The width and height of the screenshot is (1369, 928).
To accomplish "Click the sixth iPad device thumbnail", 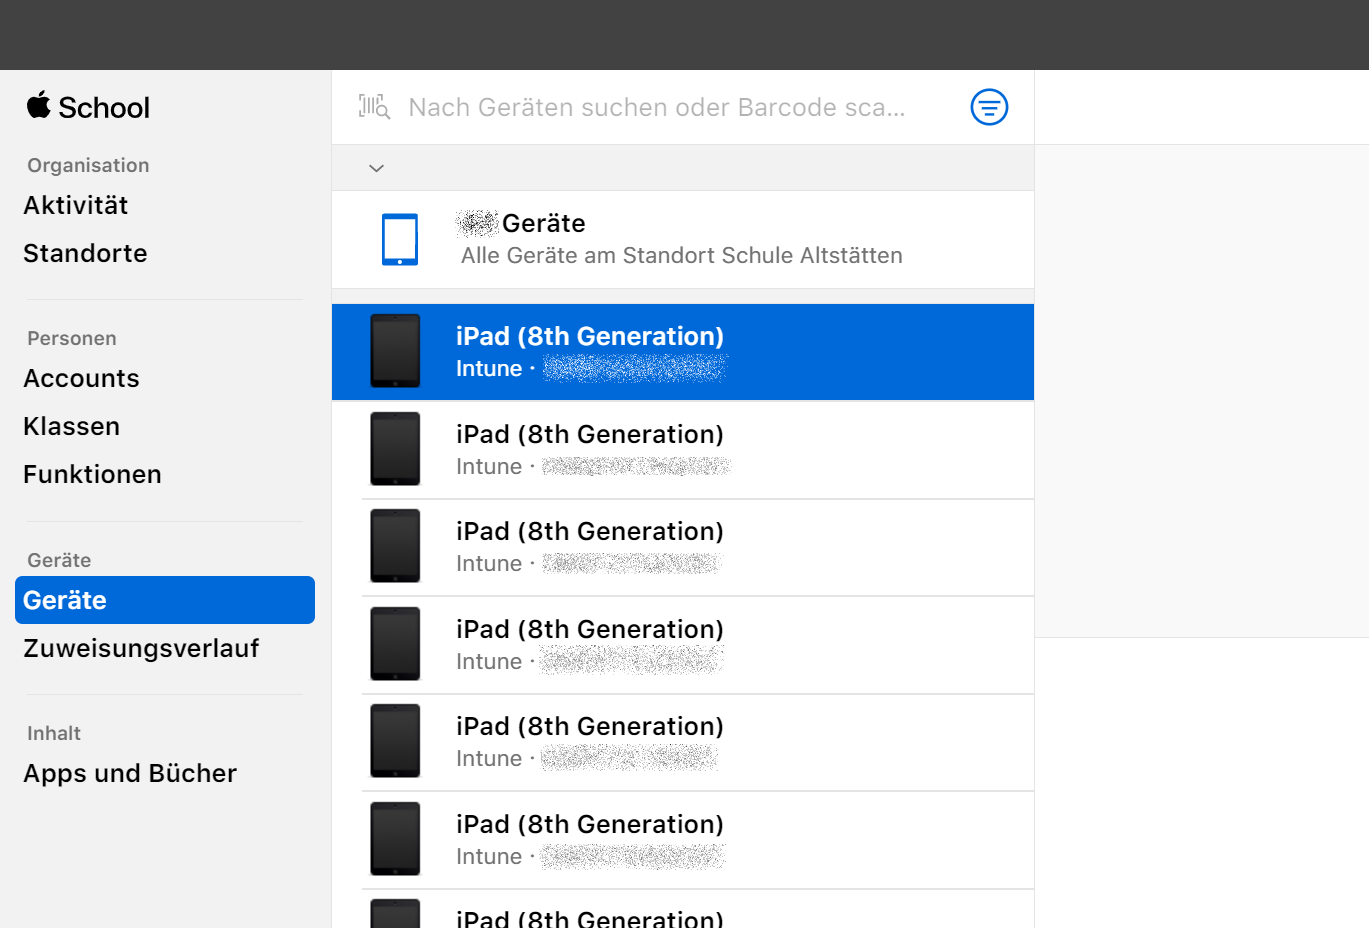I will tap(395, 839).
